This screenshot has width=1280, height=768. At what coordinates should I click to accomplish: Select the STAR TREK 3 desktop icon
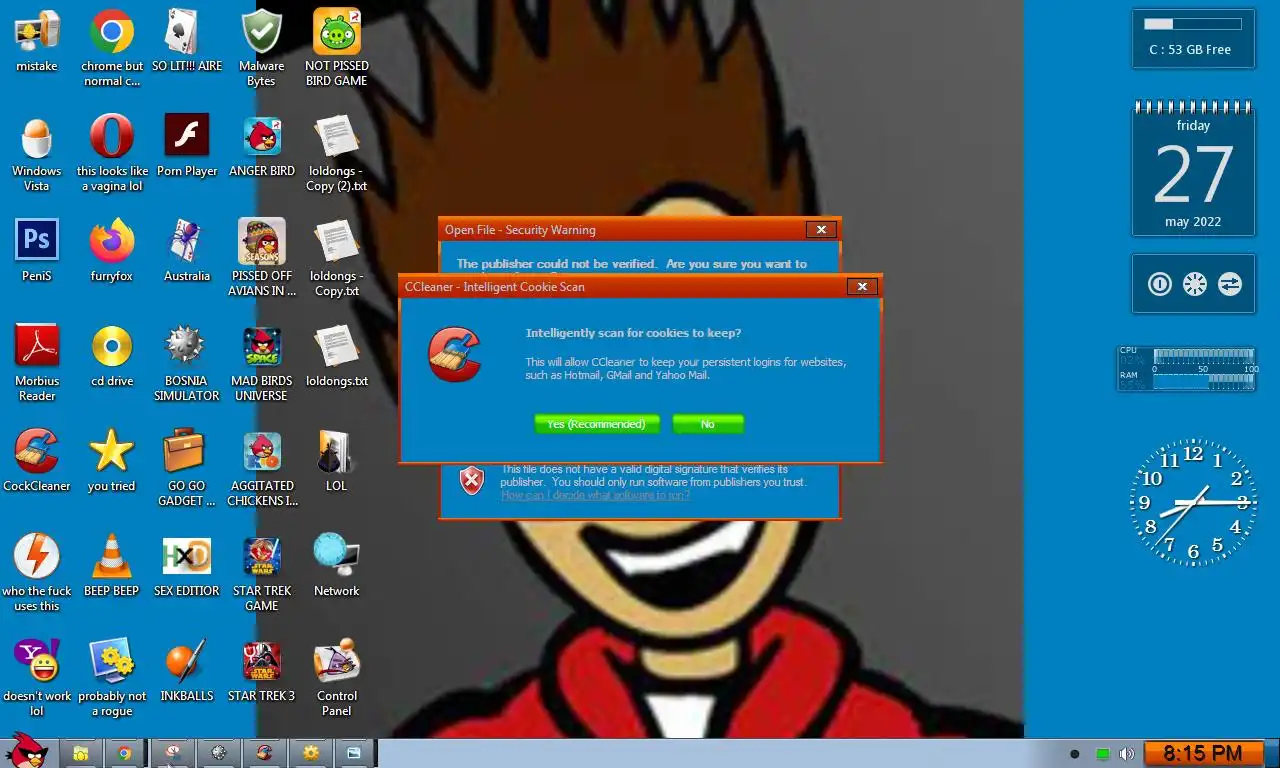point(262,671)
